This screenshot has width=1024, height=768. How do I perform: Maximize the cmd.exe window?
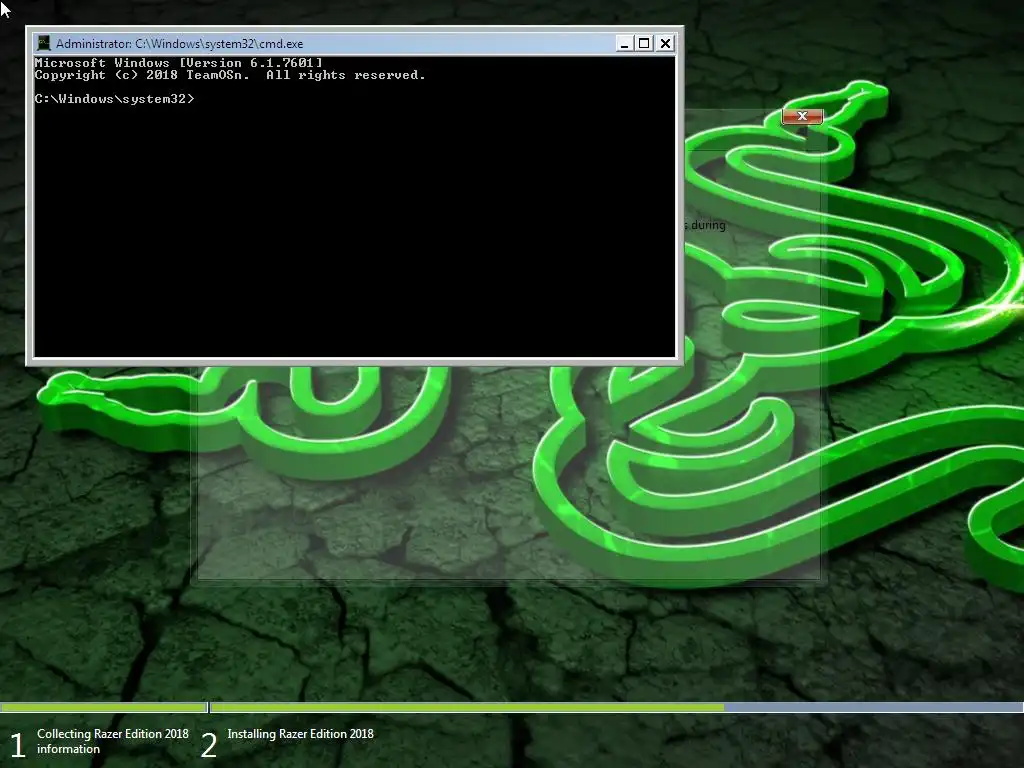point(645,43)
